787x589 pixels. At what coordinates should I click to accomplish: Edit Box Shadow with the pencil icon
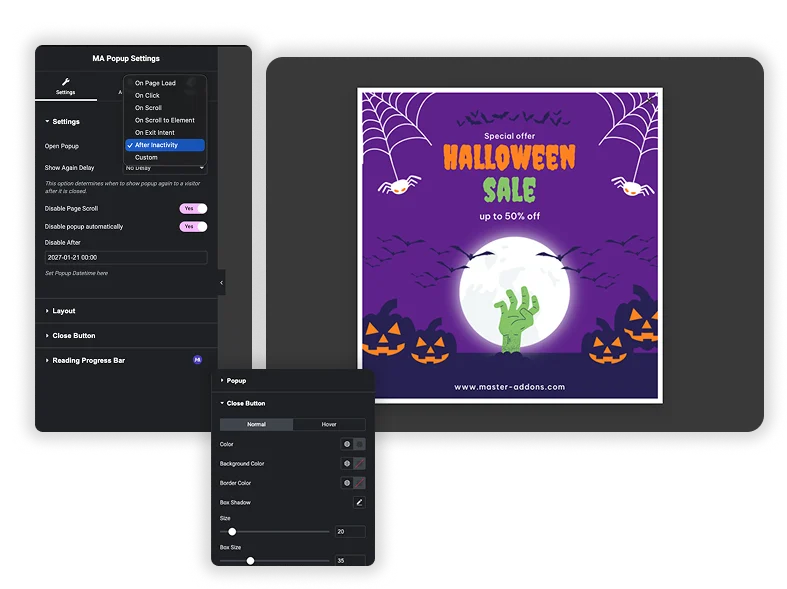coord(359,502)
